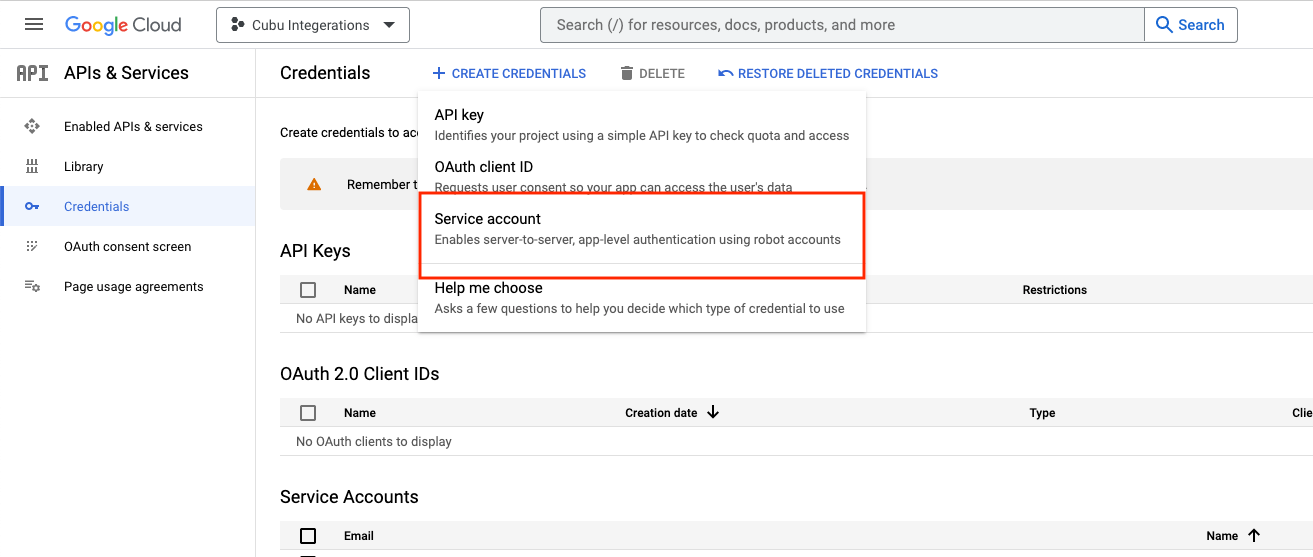Click the APIs & Services sidebar heading
The image size is (1313, 557).
126,73
